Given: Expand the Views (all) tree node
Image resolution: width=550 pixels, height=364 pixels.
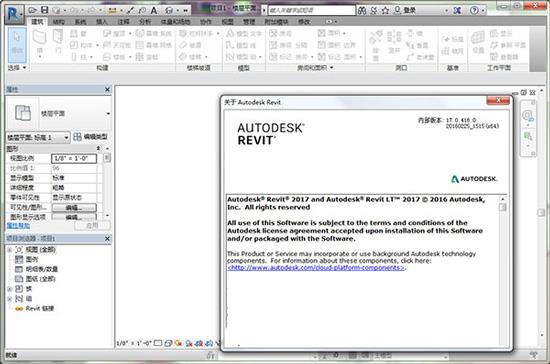Looking at the screenshot, I should tap(9, 250).
